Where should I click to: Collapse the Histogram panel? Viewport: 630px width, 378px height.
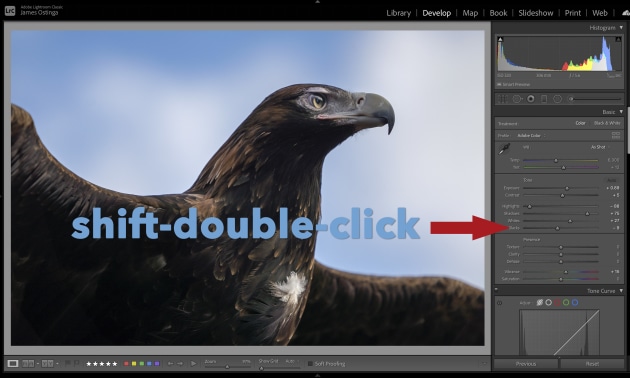pyautogui.click(x=621, y=28)
